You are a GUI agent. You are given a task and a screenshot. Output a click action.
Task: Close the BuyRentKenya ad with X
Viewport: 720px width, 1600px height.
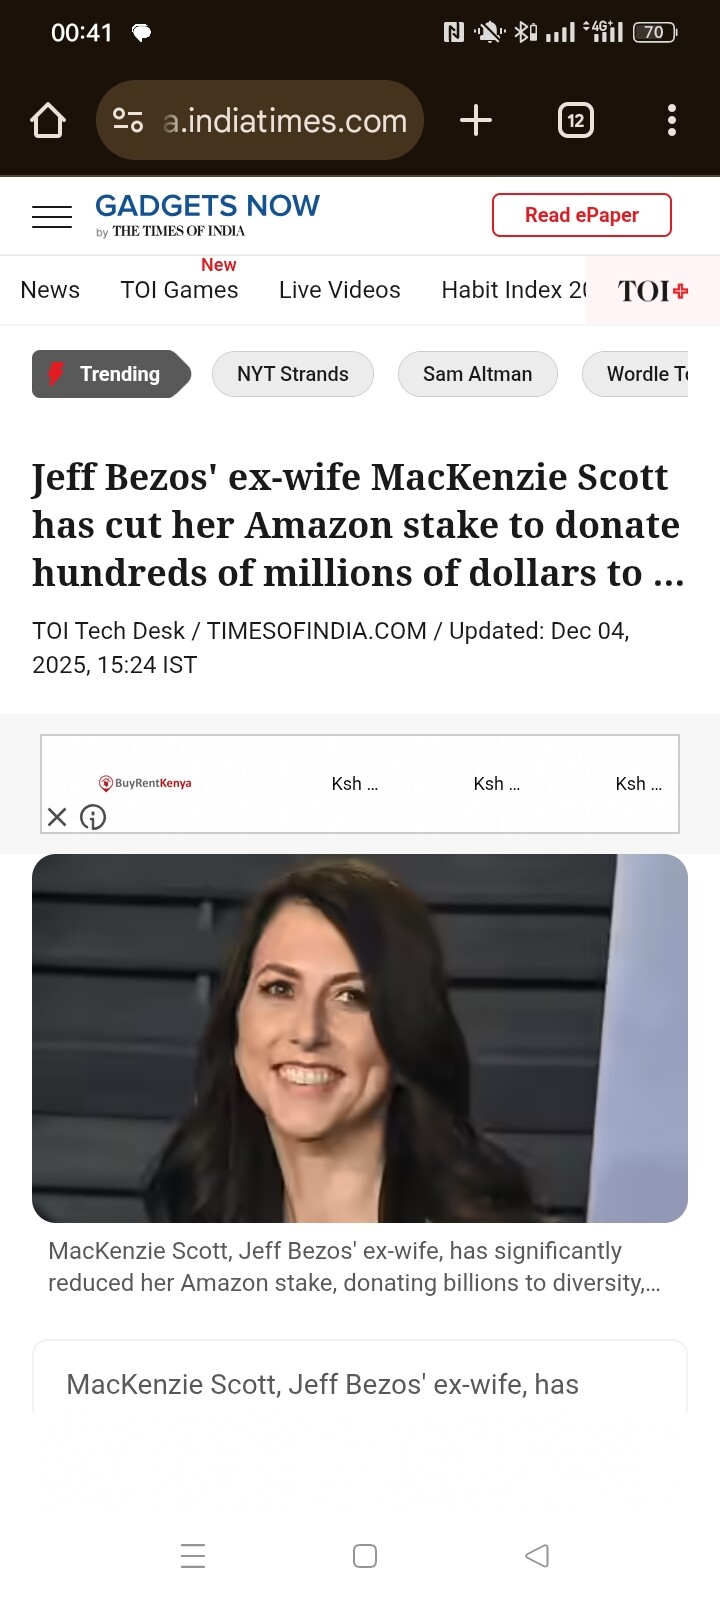(x=57, y=818)
